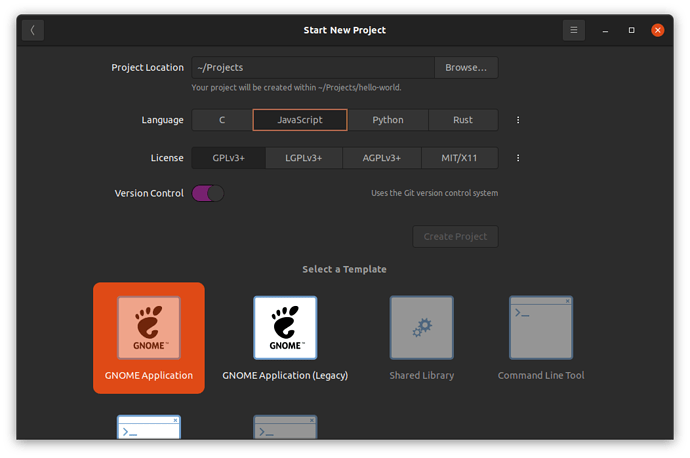This screenshot has height=458, width=690.
Task: Select the gray terminal template below GNOME Application (Legacy)
Action: coord(285,427)
